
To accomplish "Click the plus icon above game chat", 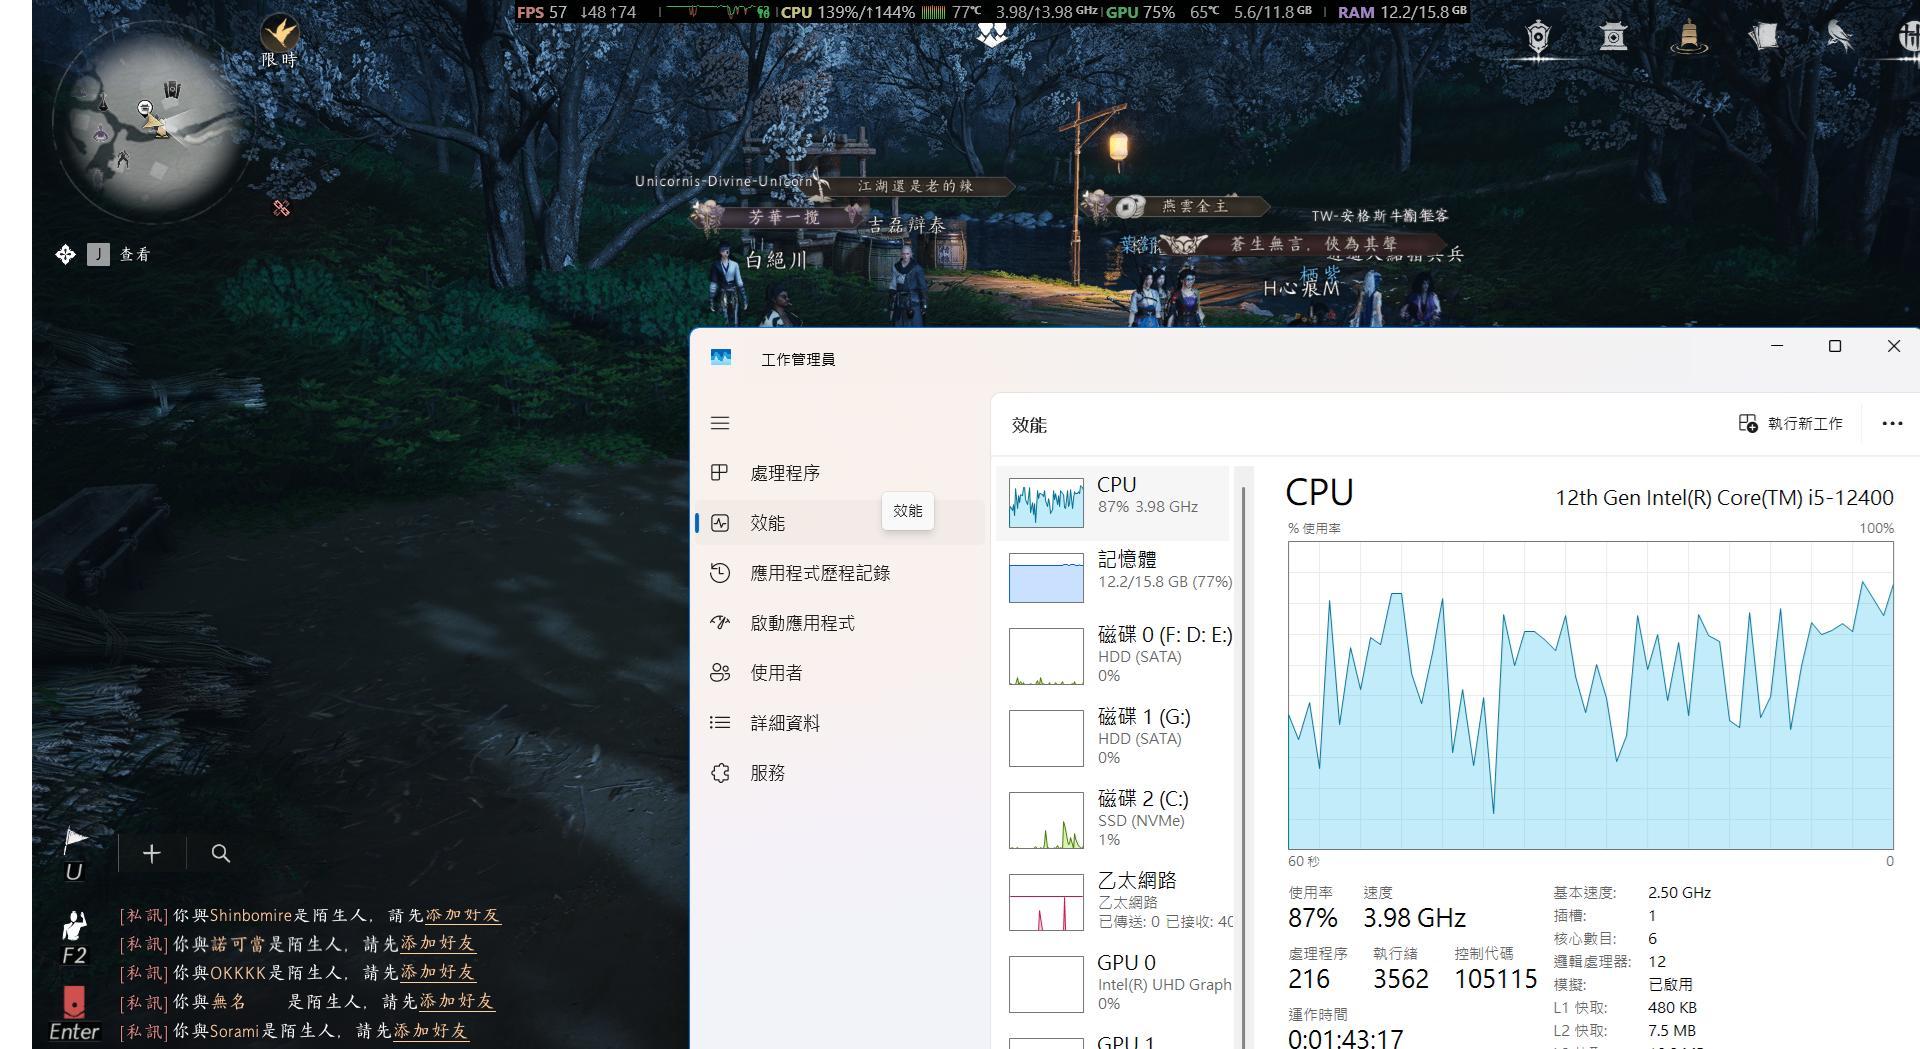I will tap(151, 854).
